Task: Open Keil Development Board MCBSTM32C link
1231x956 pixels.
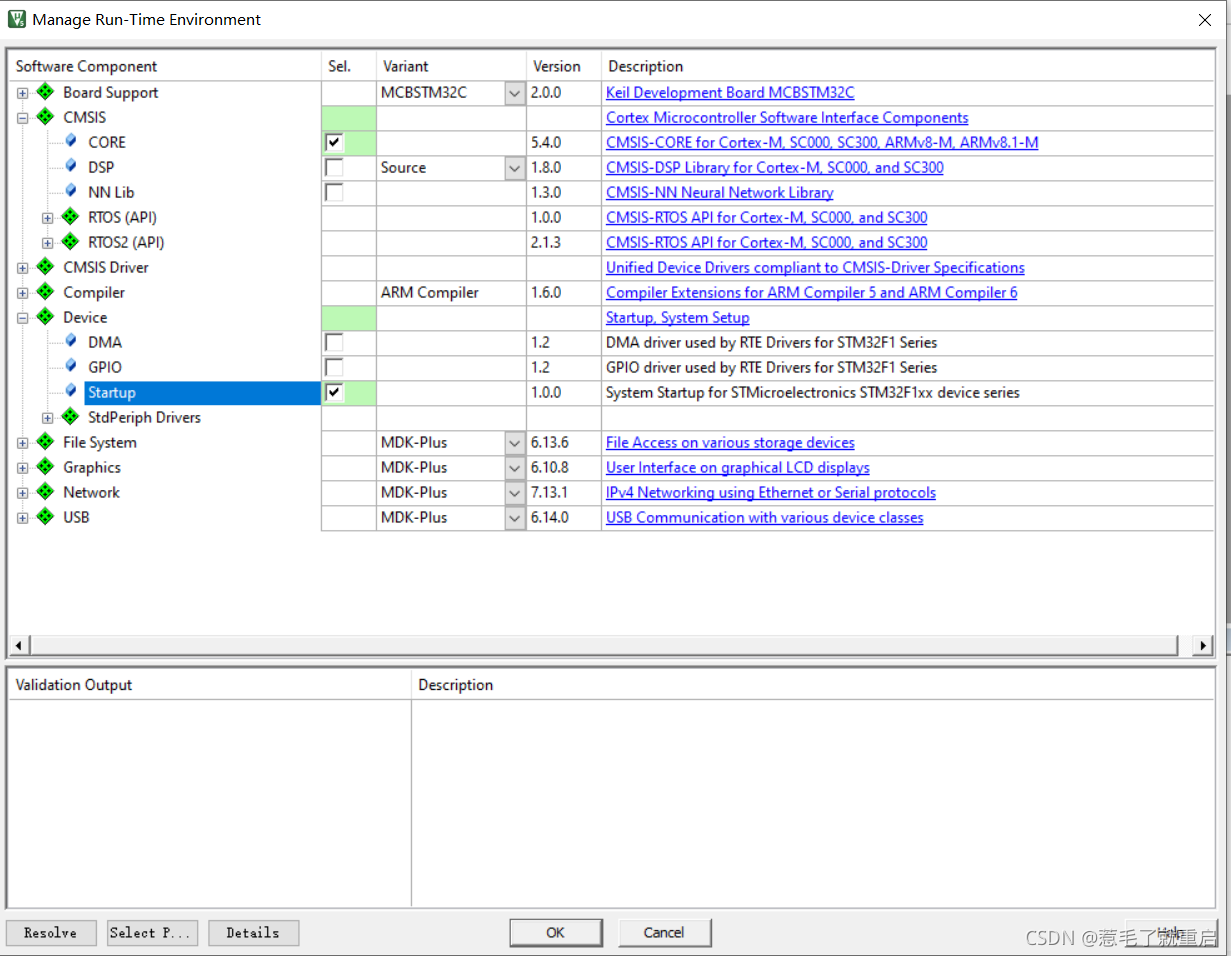Action: 730,92
